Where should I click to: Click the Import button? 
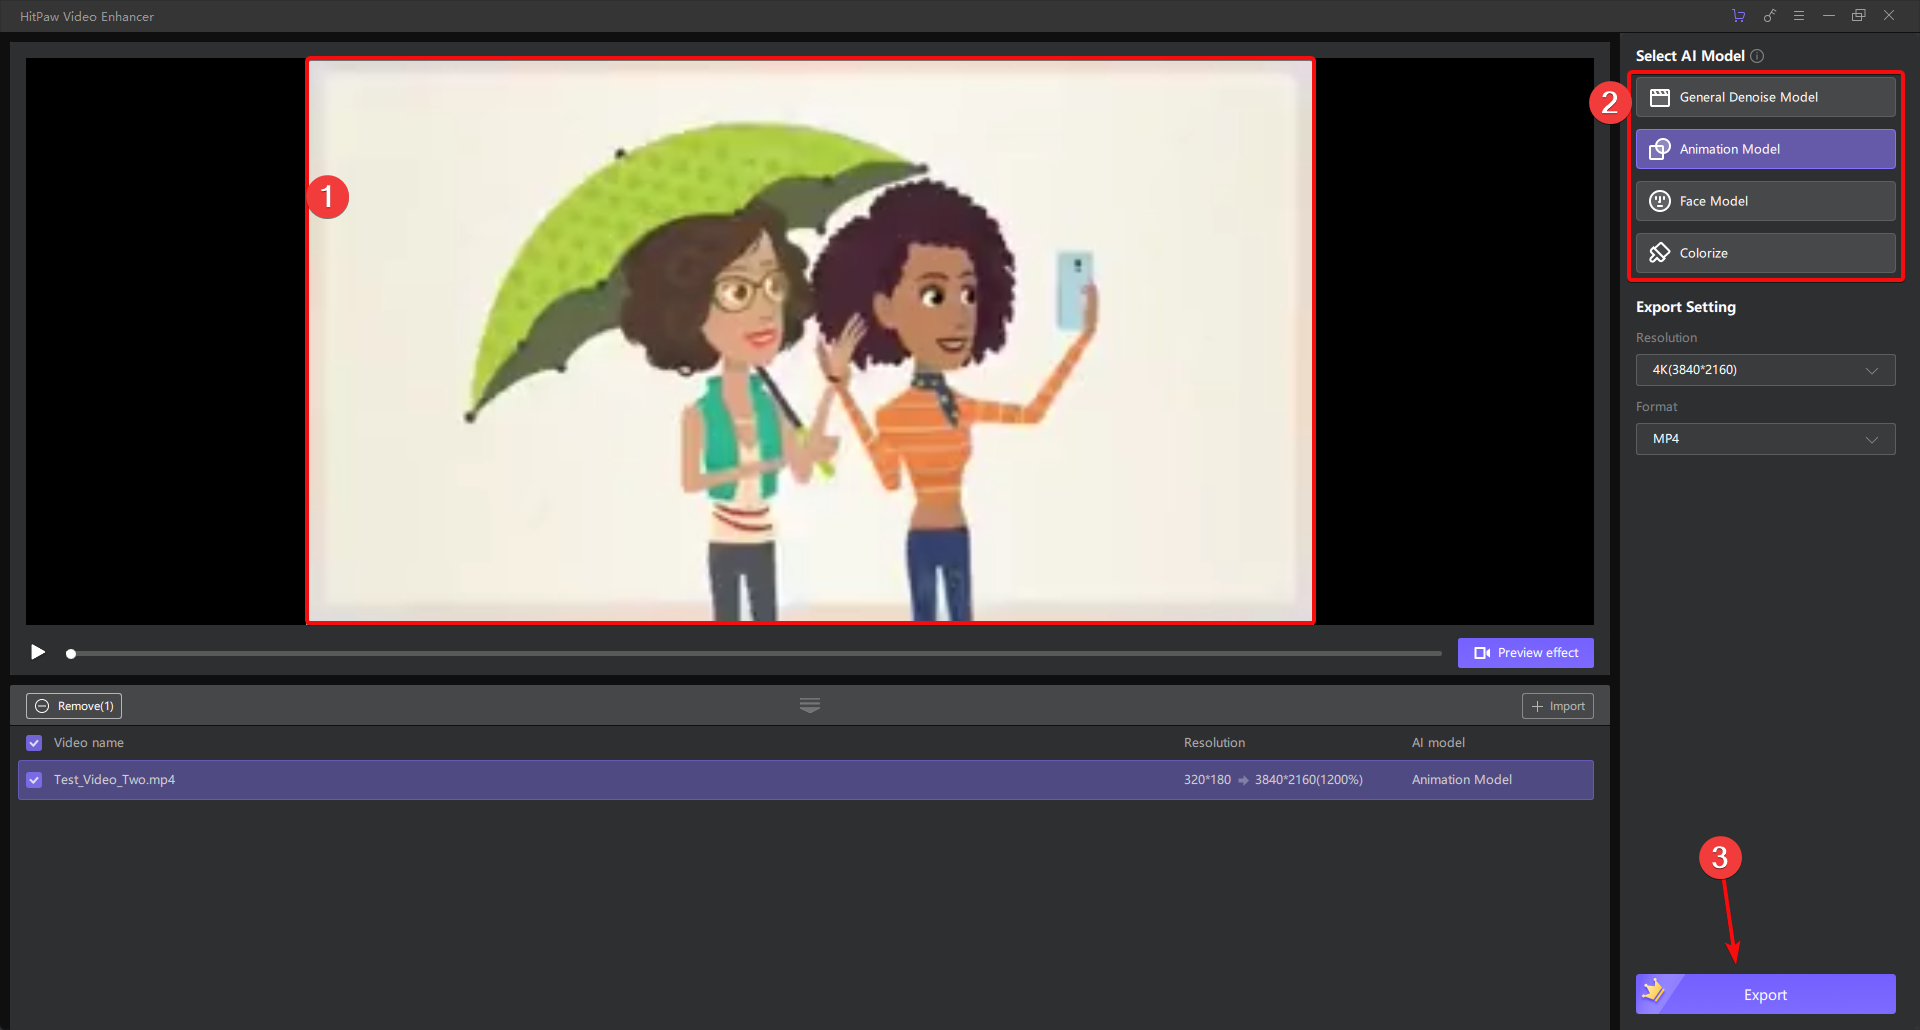pyautogui.click(x=1557, y=706)
